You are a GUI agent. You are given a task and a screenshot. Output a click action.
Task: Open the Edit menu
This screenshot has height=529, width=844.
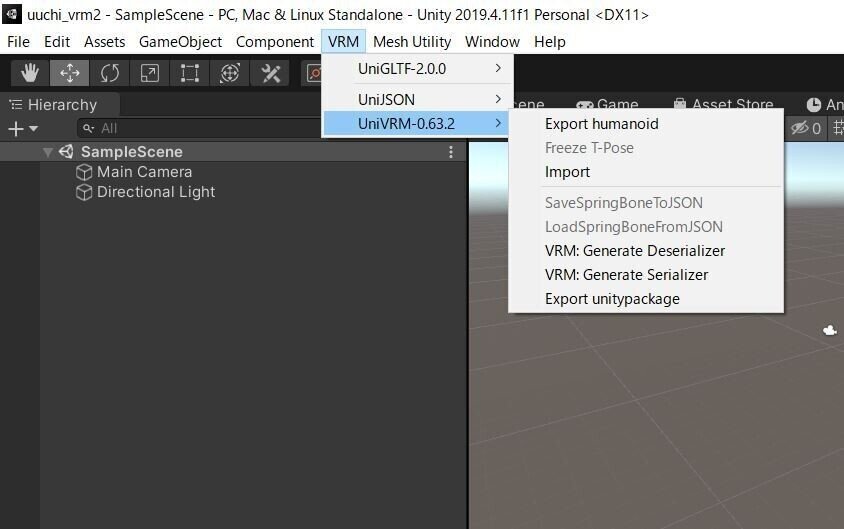[57, 41]
